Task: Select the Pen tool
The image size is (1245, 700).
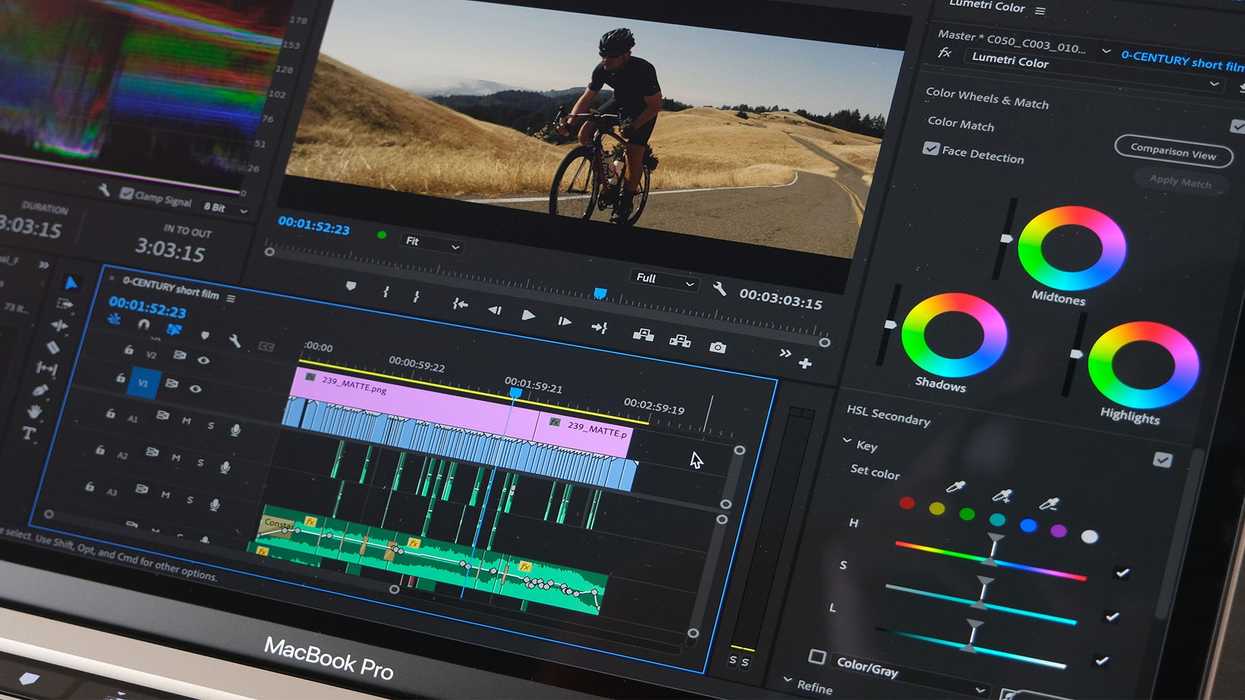Action: 41,390
